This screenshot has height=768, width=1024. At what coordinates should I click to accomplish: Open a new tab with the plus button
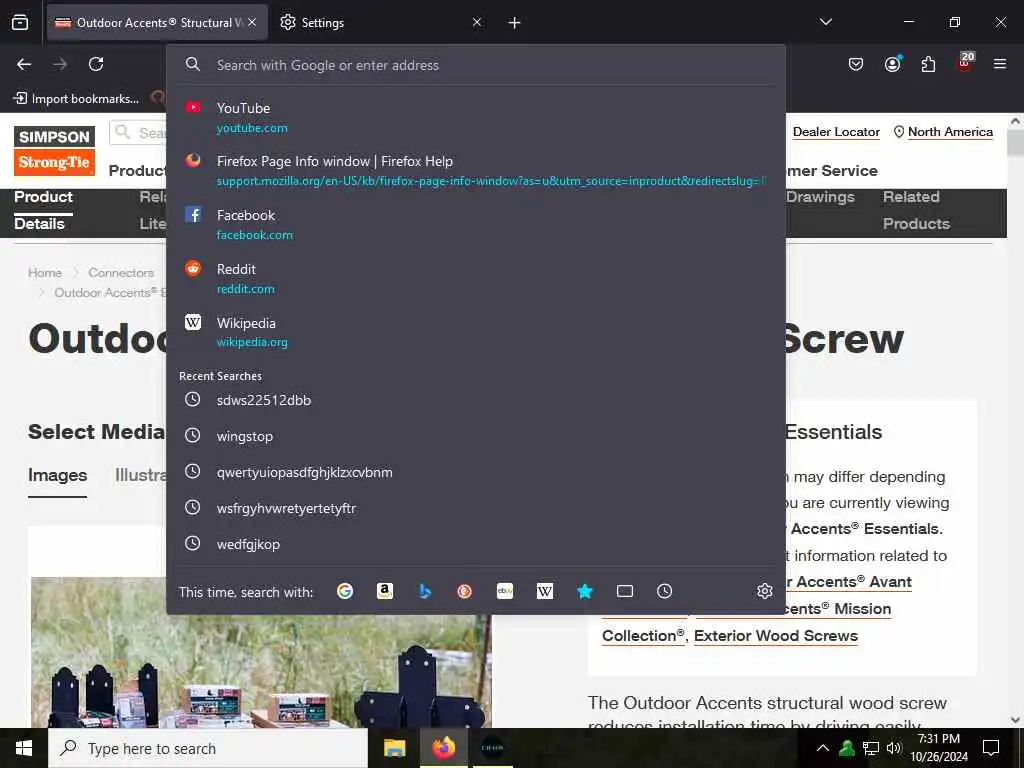click(515, 23)
